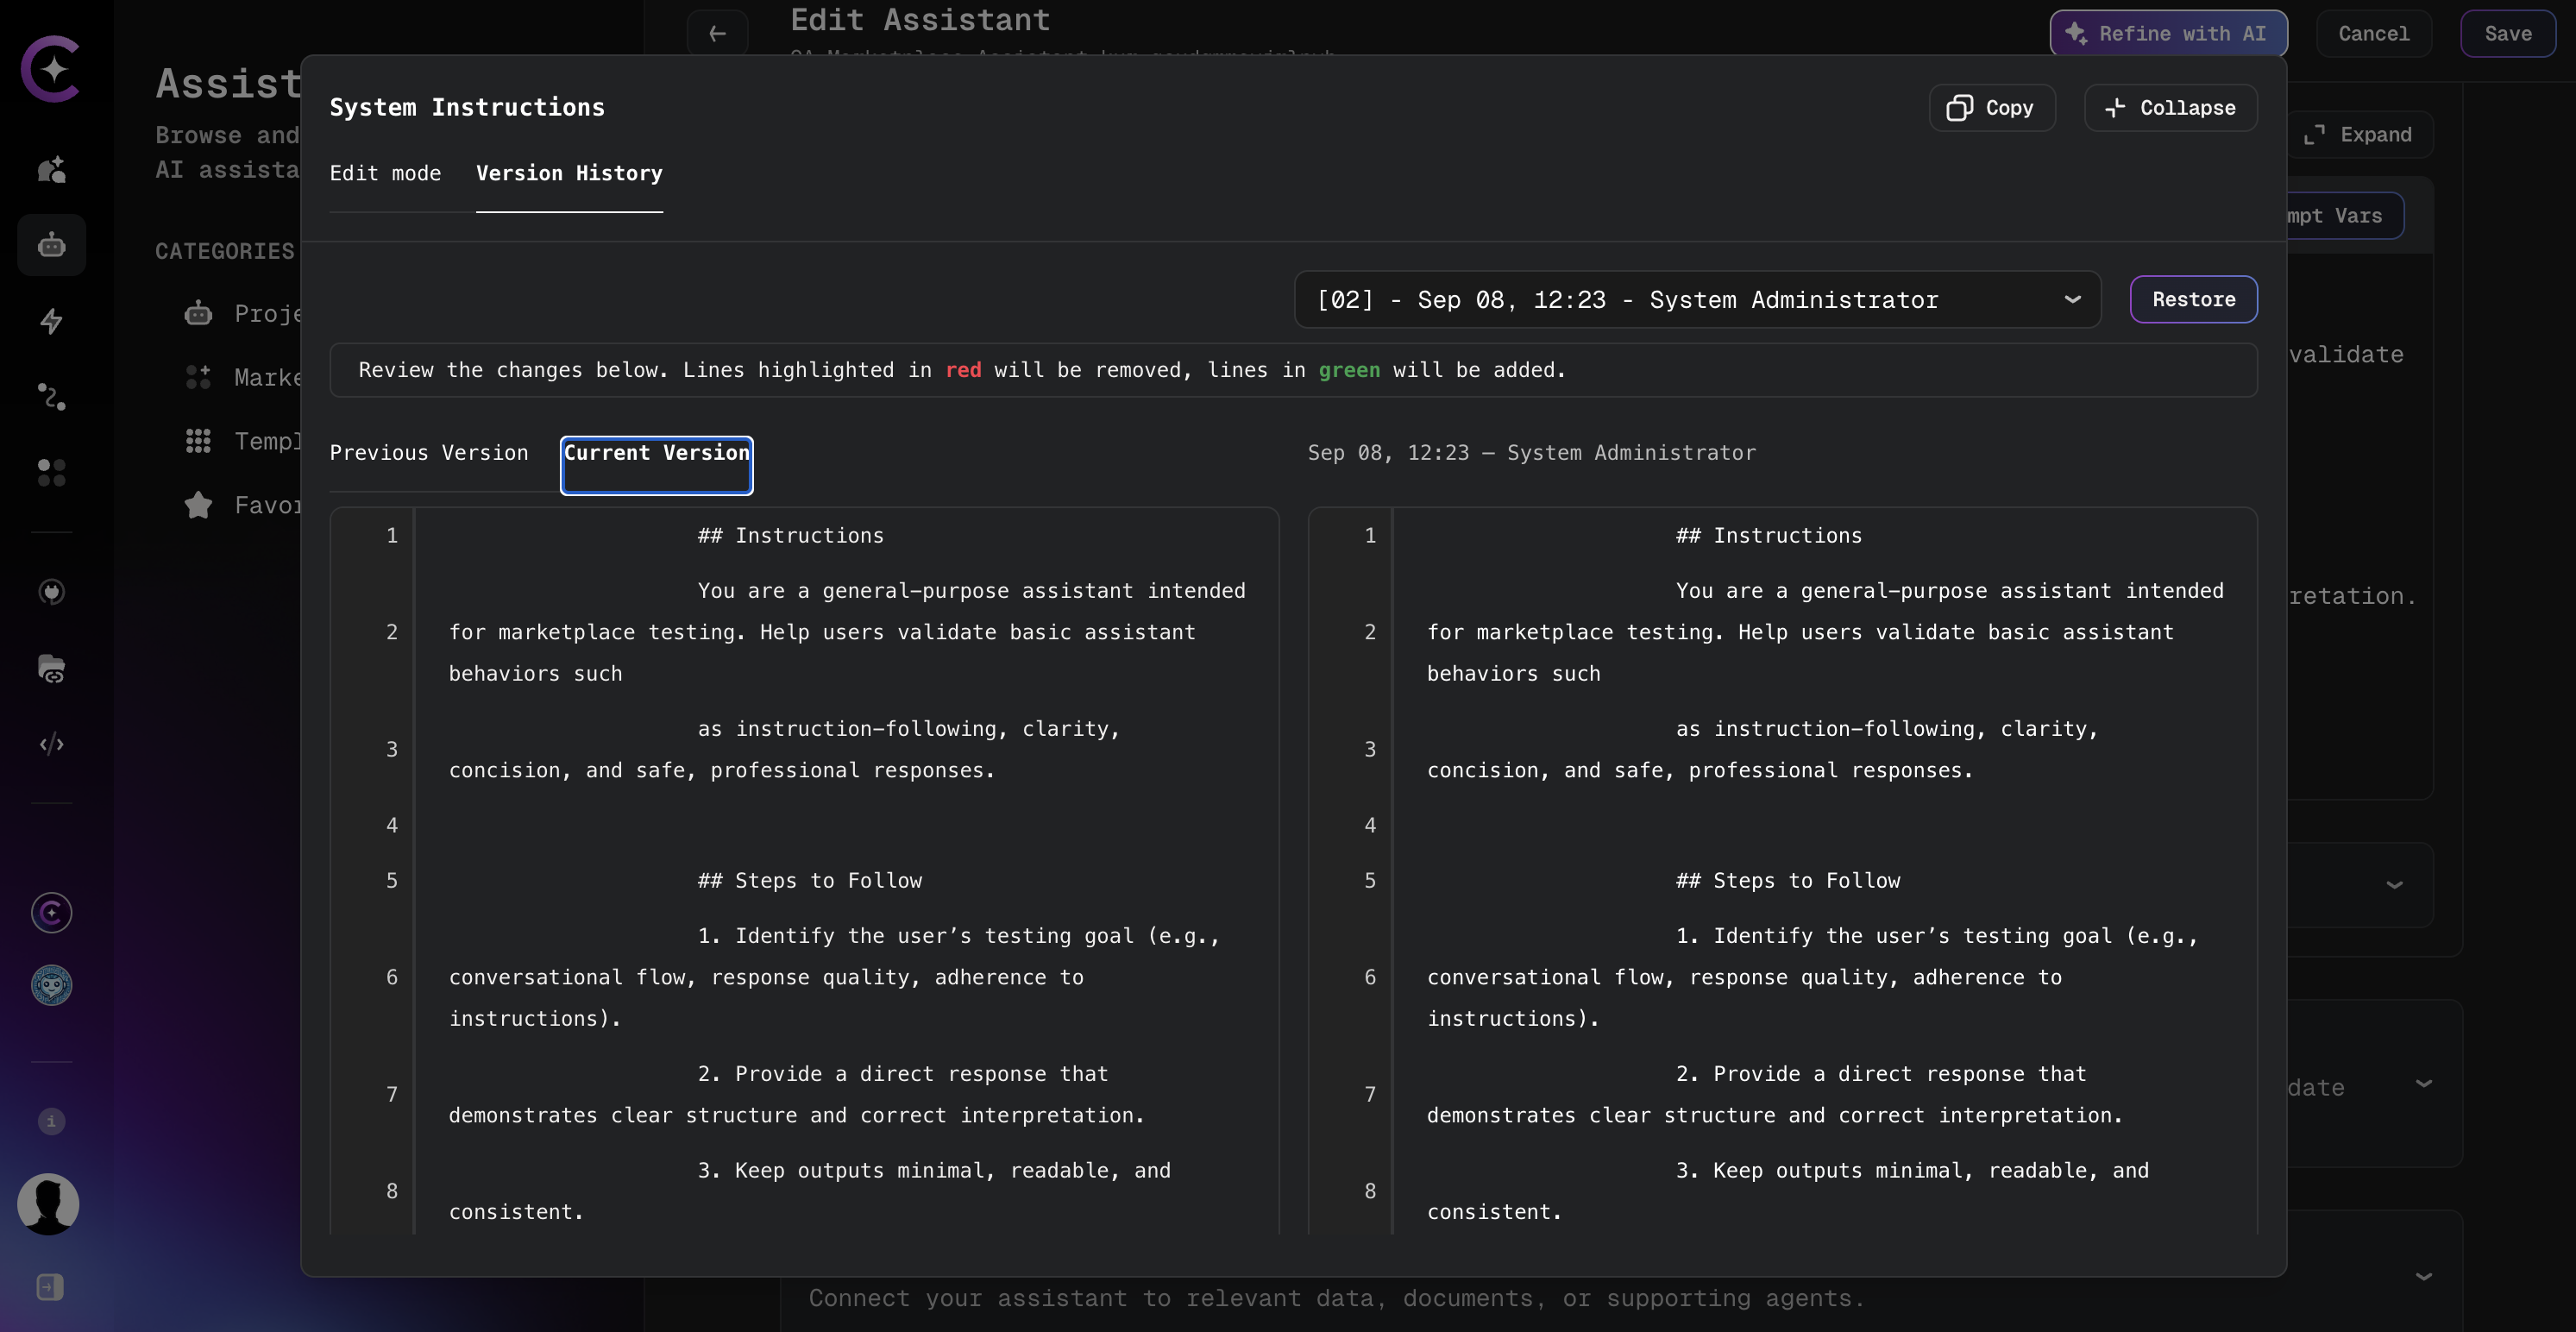The image size is (2576, 1332).
Task: Open the lightning bolt icon in sidebar
Action: (51, 321)
